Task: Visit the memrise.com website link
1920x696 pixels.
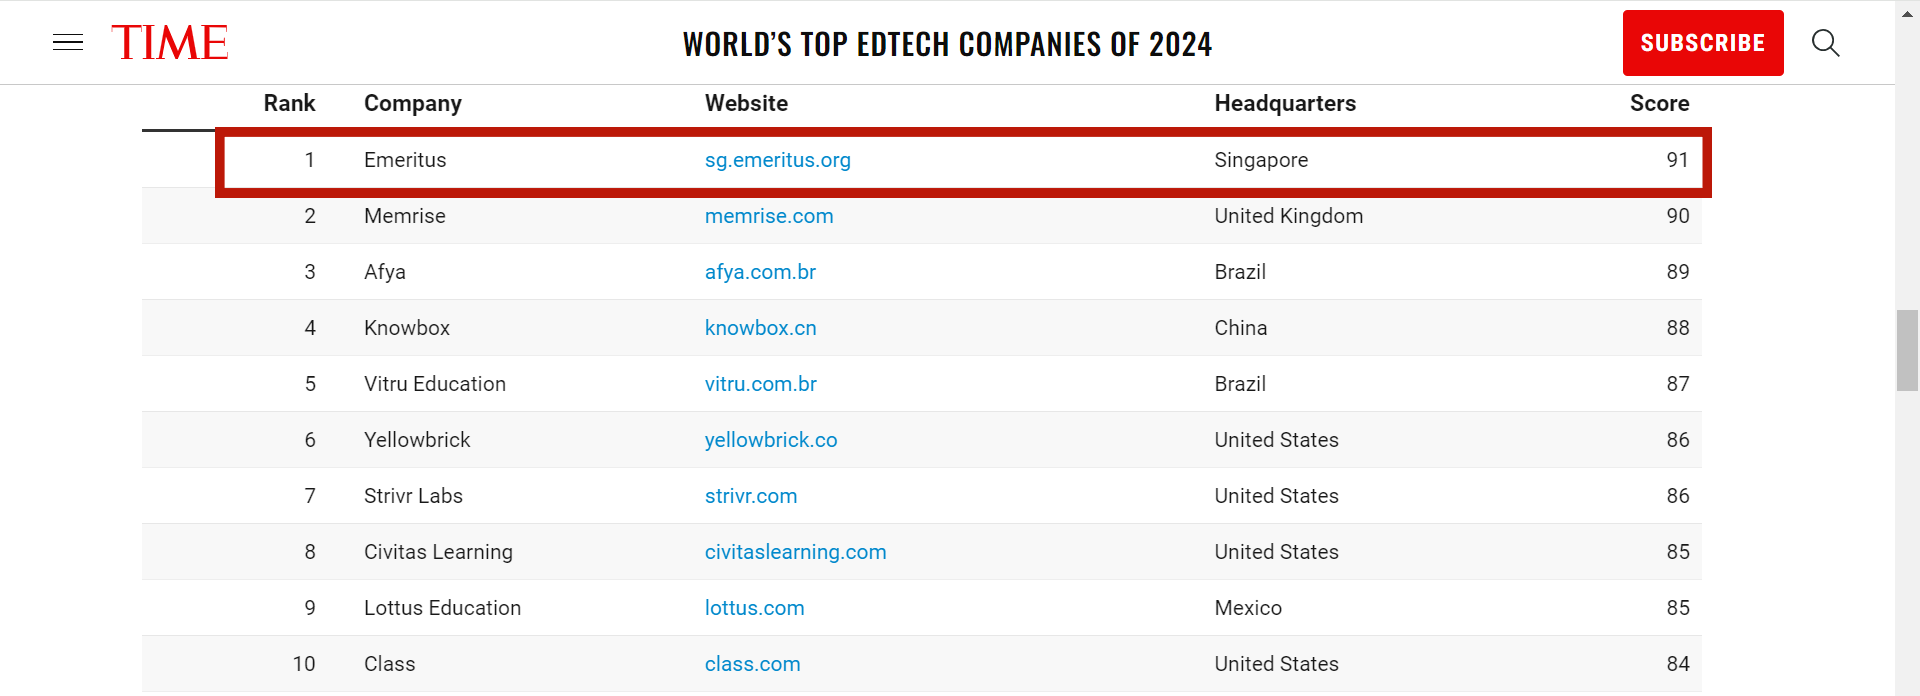Action: click(x=769, y=216)
